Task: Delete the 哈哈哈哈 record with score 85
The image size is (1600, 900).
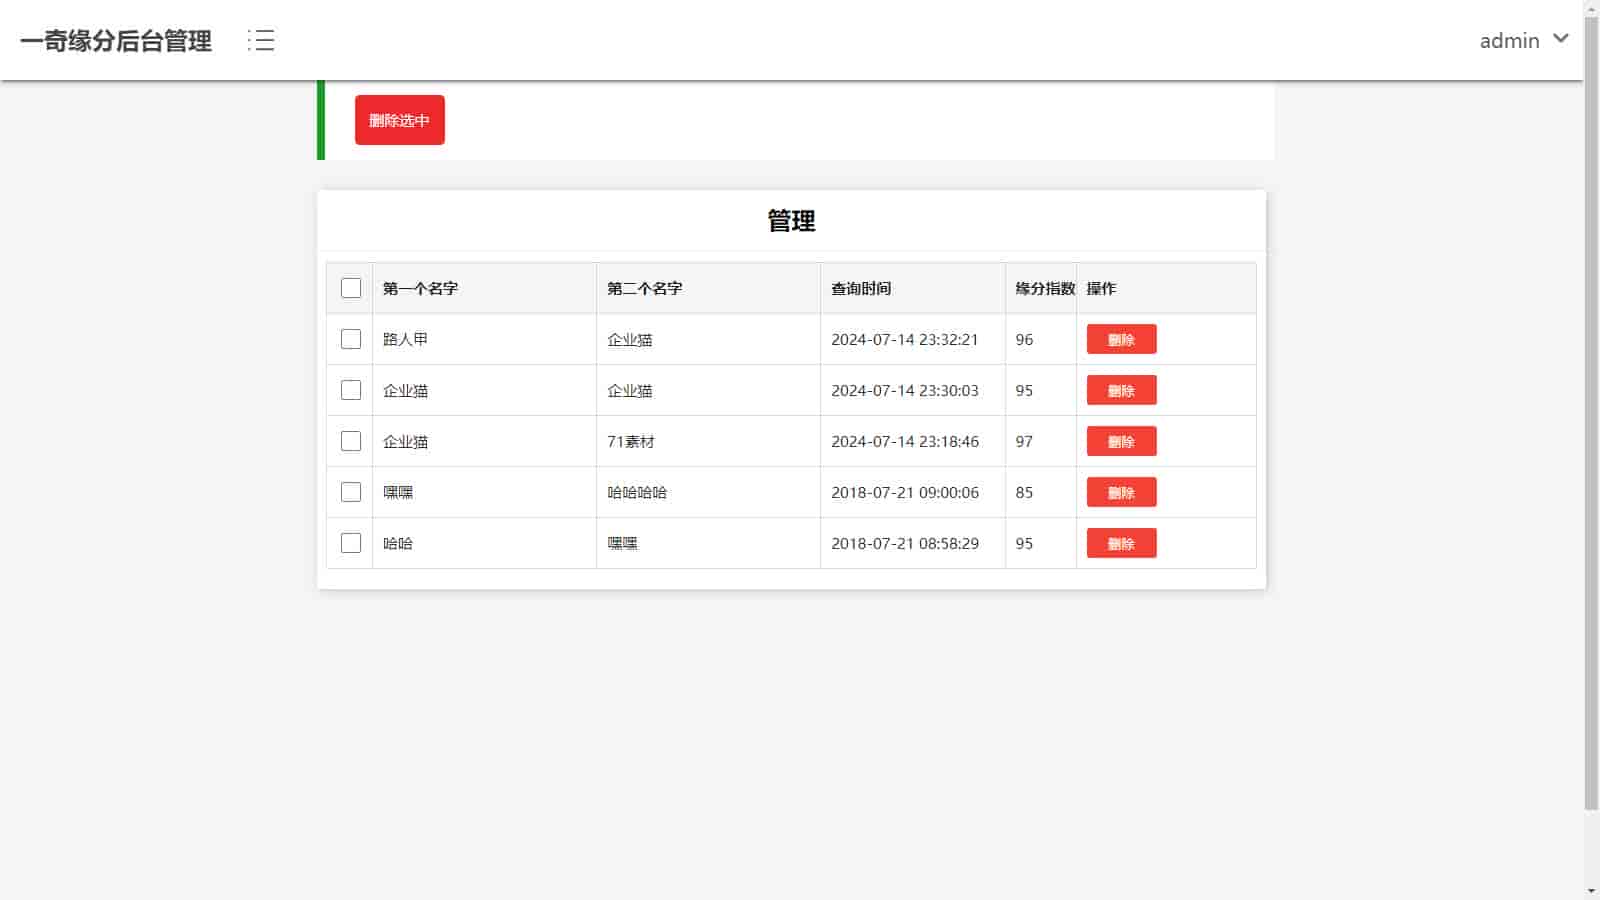Action: pos(1121,492)
